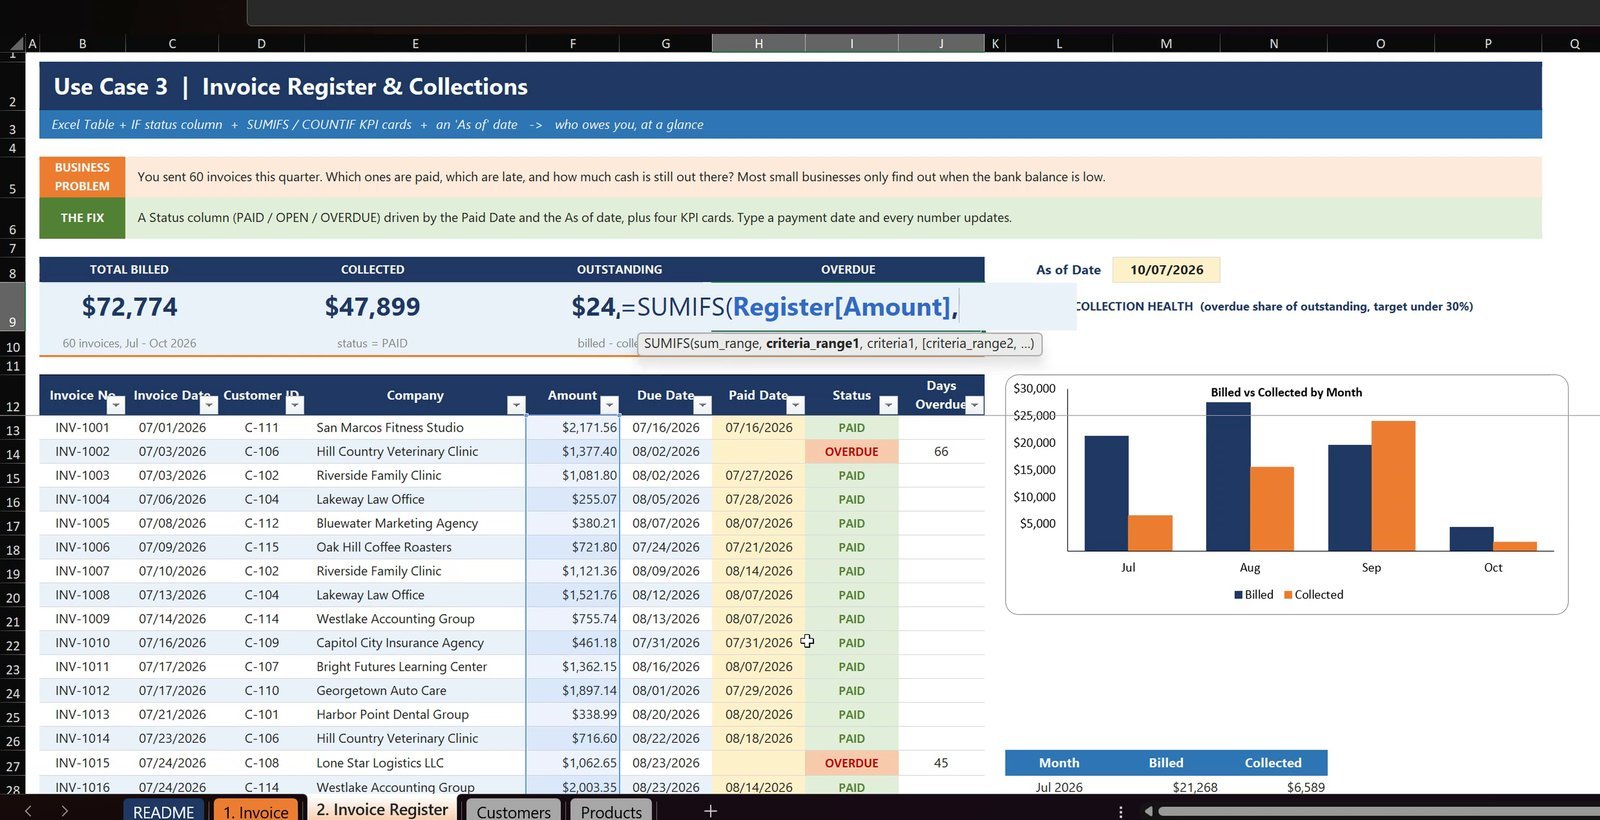
Task: Open the Customer ID filter dropdown
Action: pyautogui.click(x=294, y=405)
